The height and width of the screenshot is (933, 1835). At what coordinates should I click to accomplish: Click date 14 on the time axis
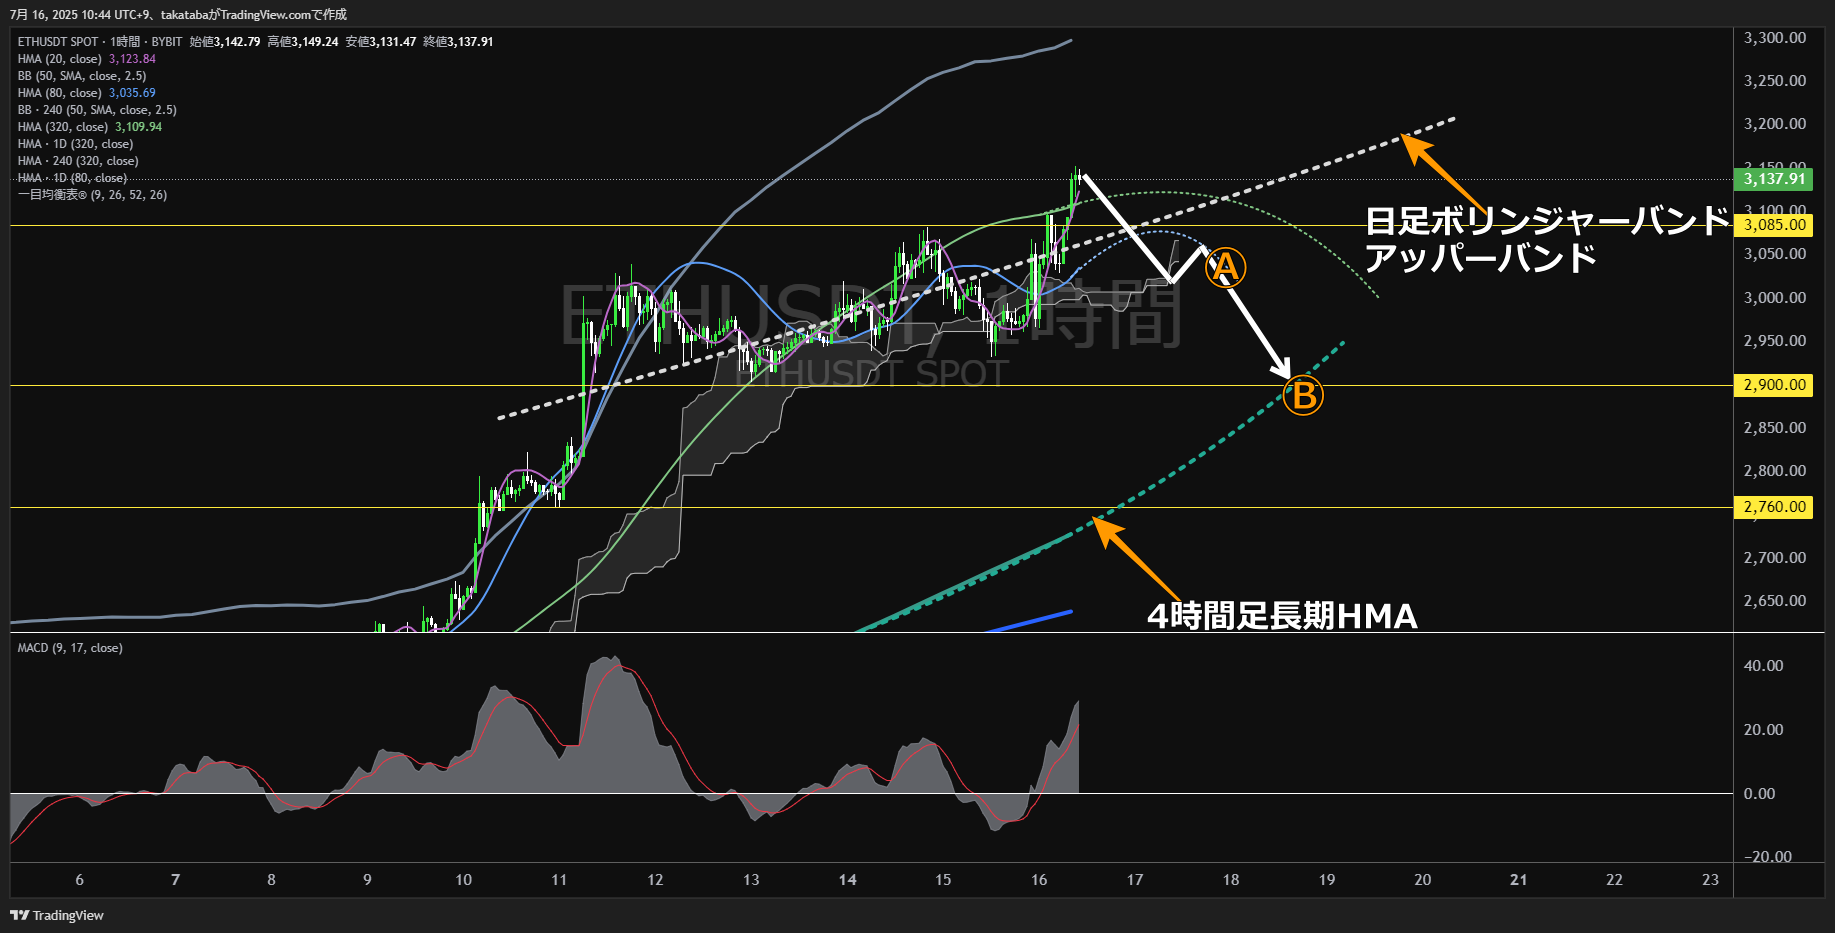[x=847, y=880]
